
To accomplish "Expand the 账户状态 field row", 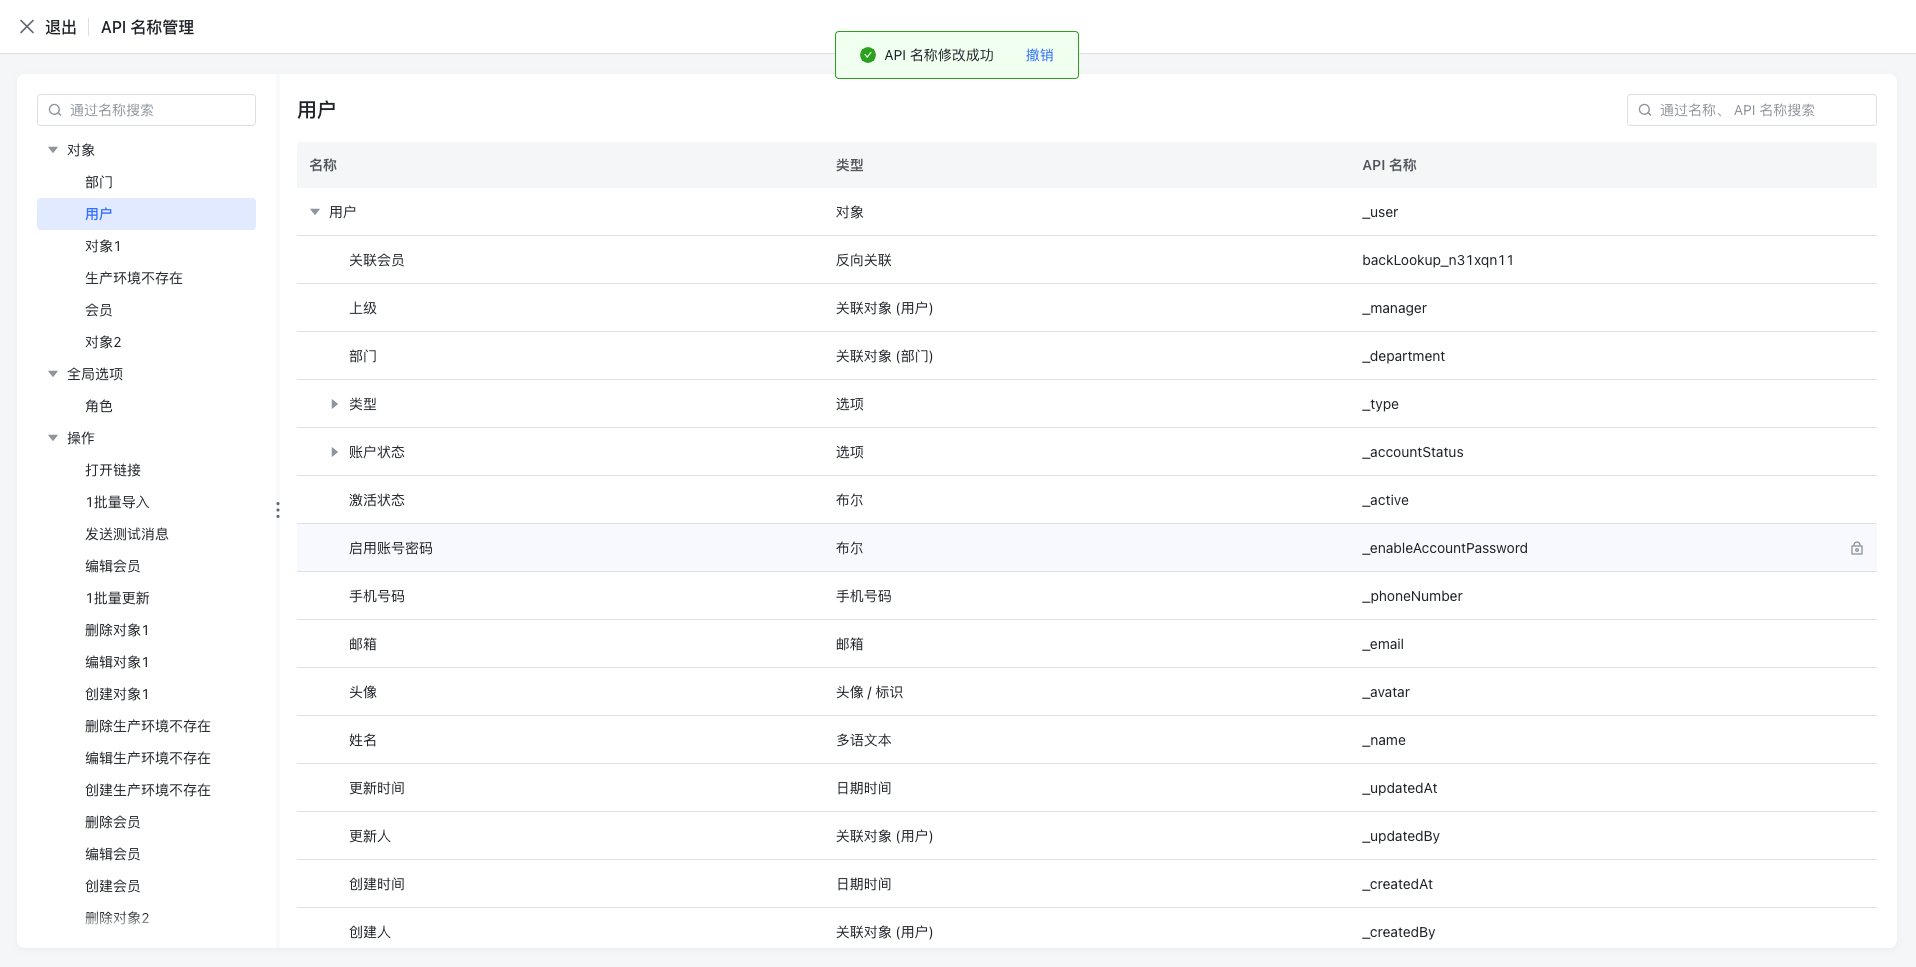I will coord(334,452).
